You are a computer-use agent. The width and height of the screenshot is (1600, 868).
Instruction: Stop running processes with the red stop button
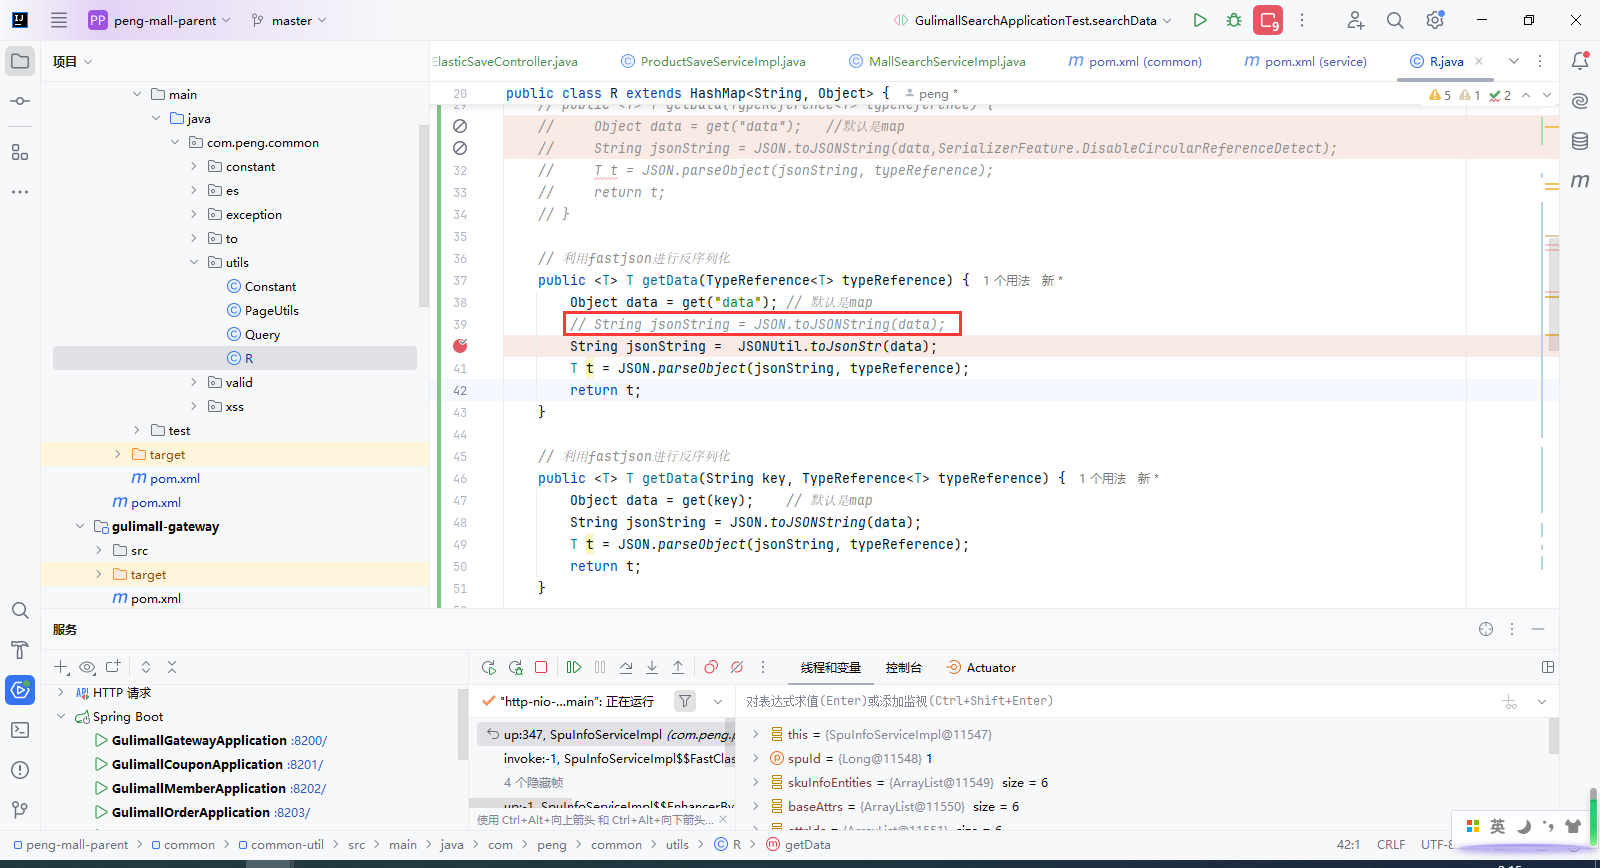[1268, 20]
